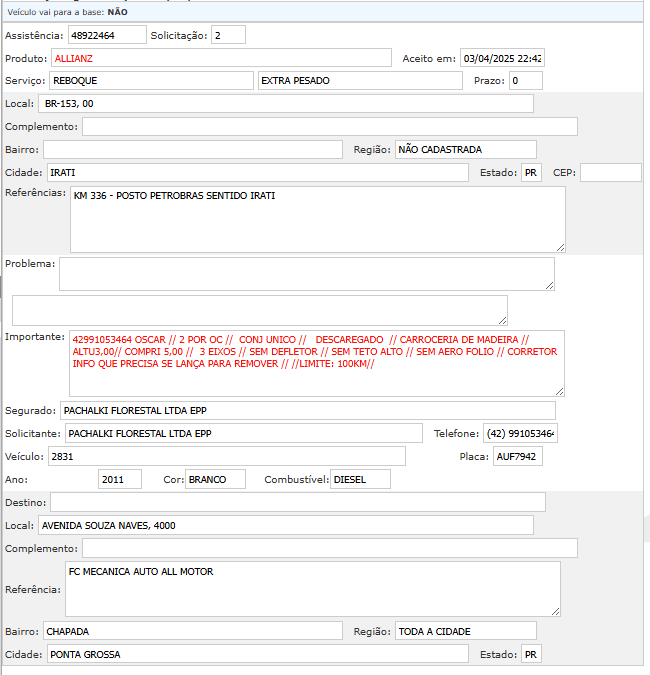
Task: Select the Região field NÃO CADASTRADA
Action: coord(466,149)
